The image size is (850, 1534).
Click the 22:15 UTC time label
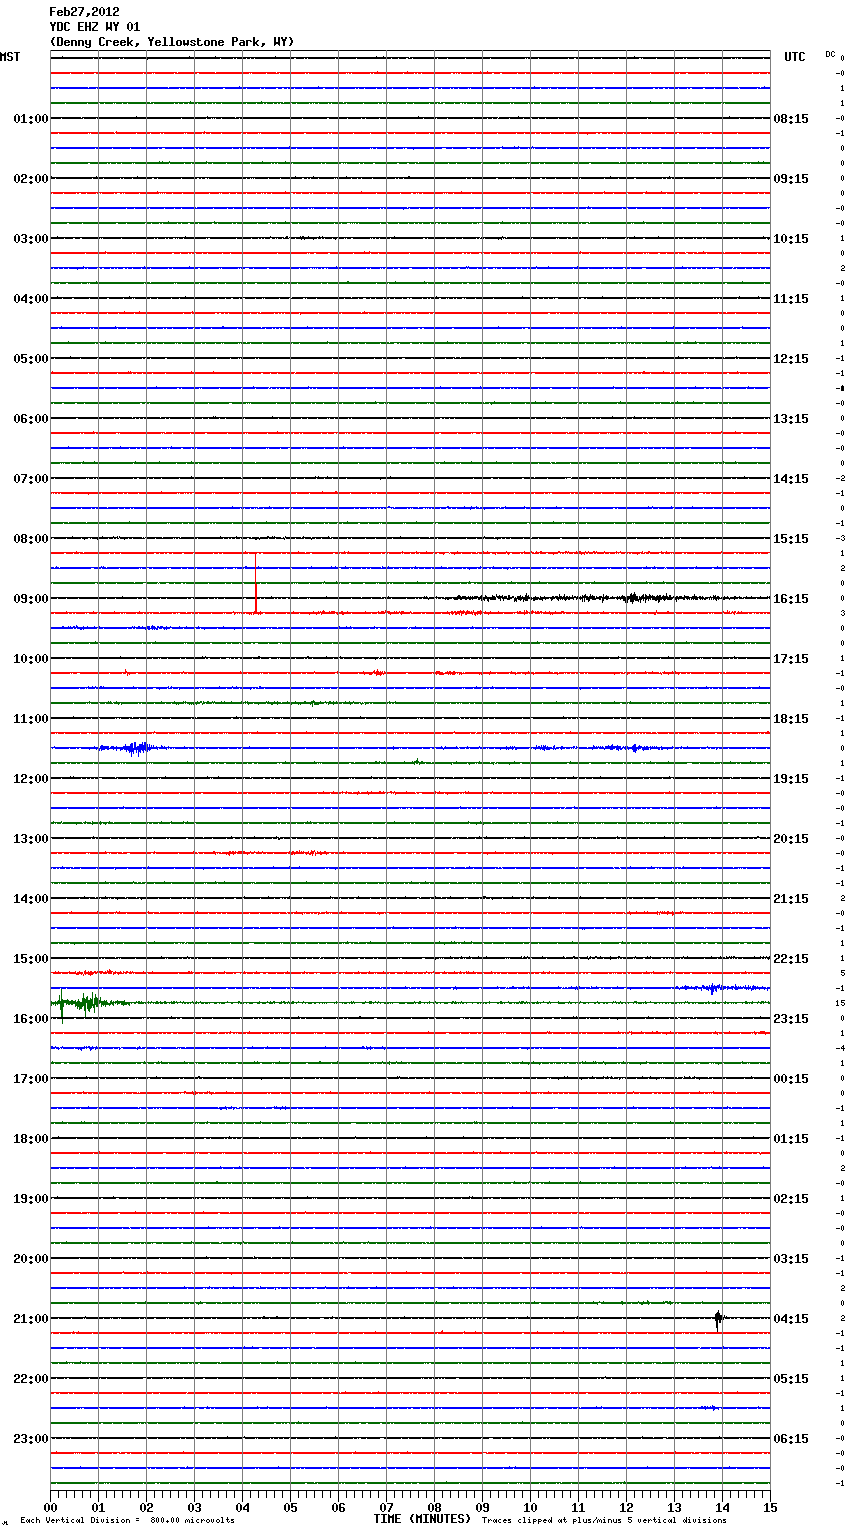[x=791, y=959]
